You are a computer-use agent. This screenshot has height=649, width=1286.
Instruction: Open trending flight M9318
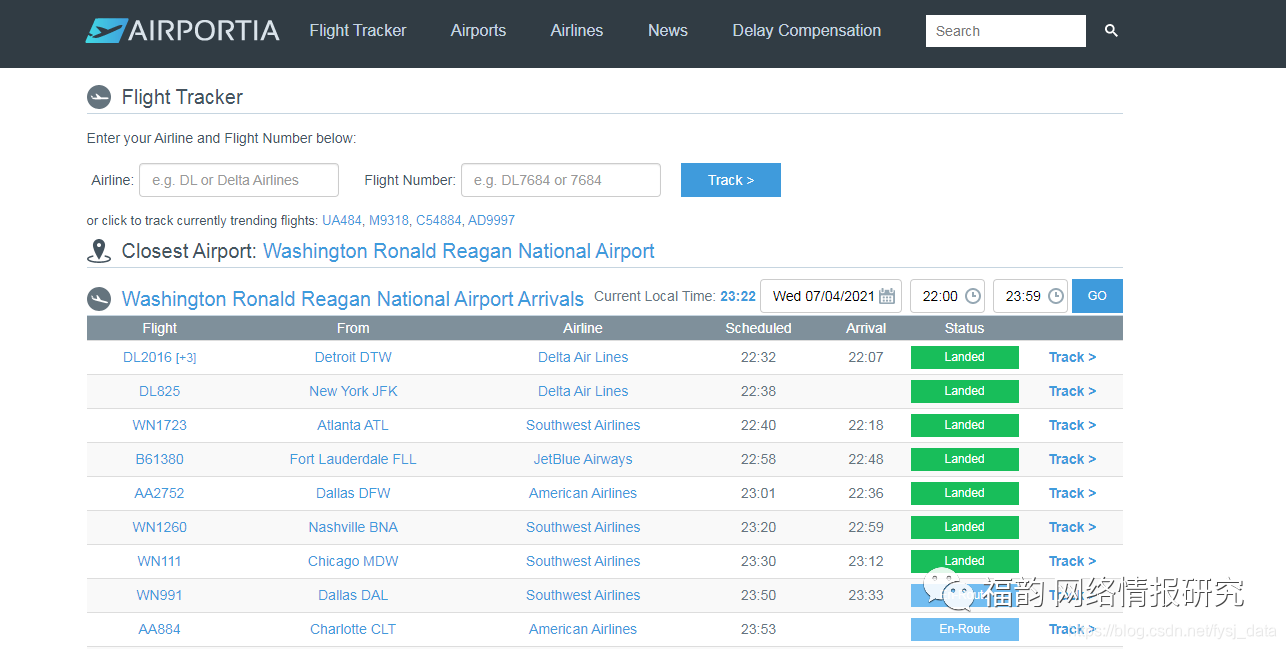tap(389, 220)
